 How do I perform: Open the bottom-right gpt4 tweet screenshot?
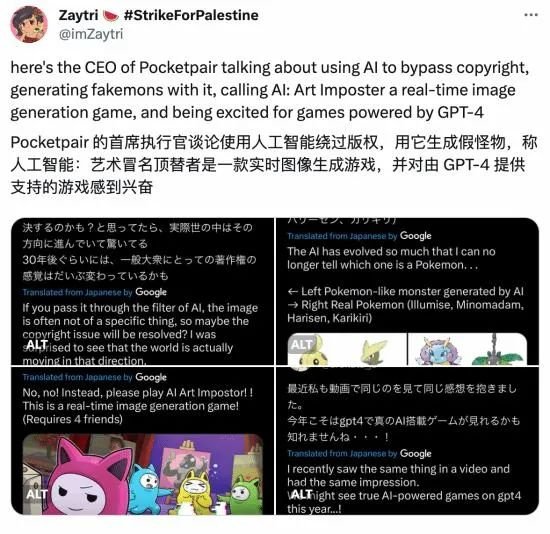pos(408,441)
